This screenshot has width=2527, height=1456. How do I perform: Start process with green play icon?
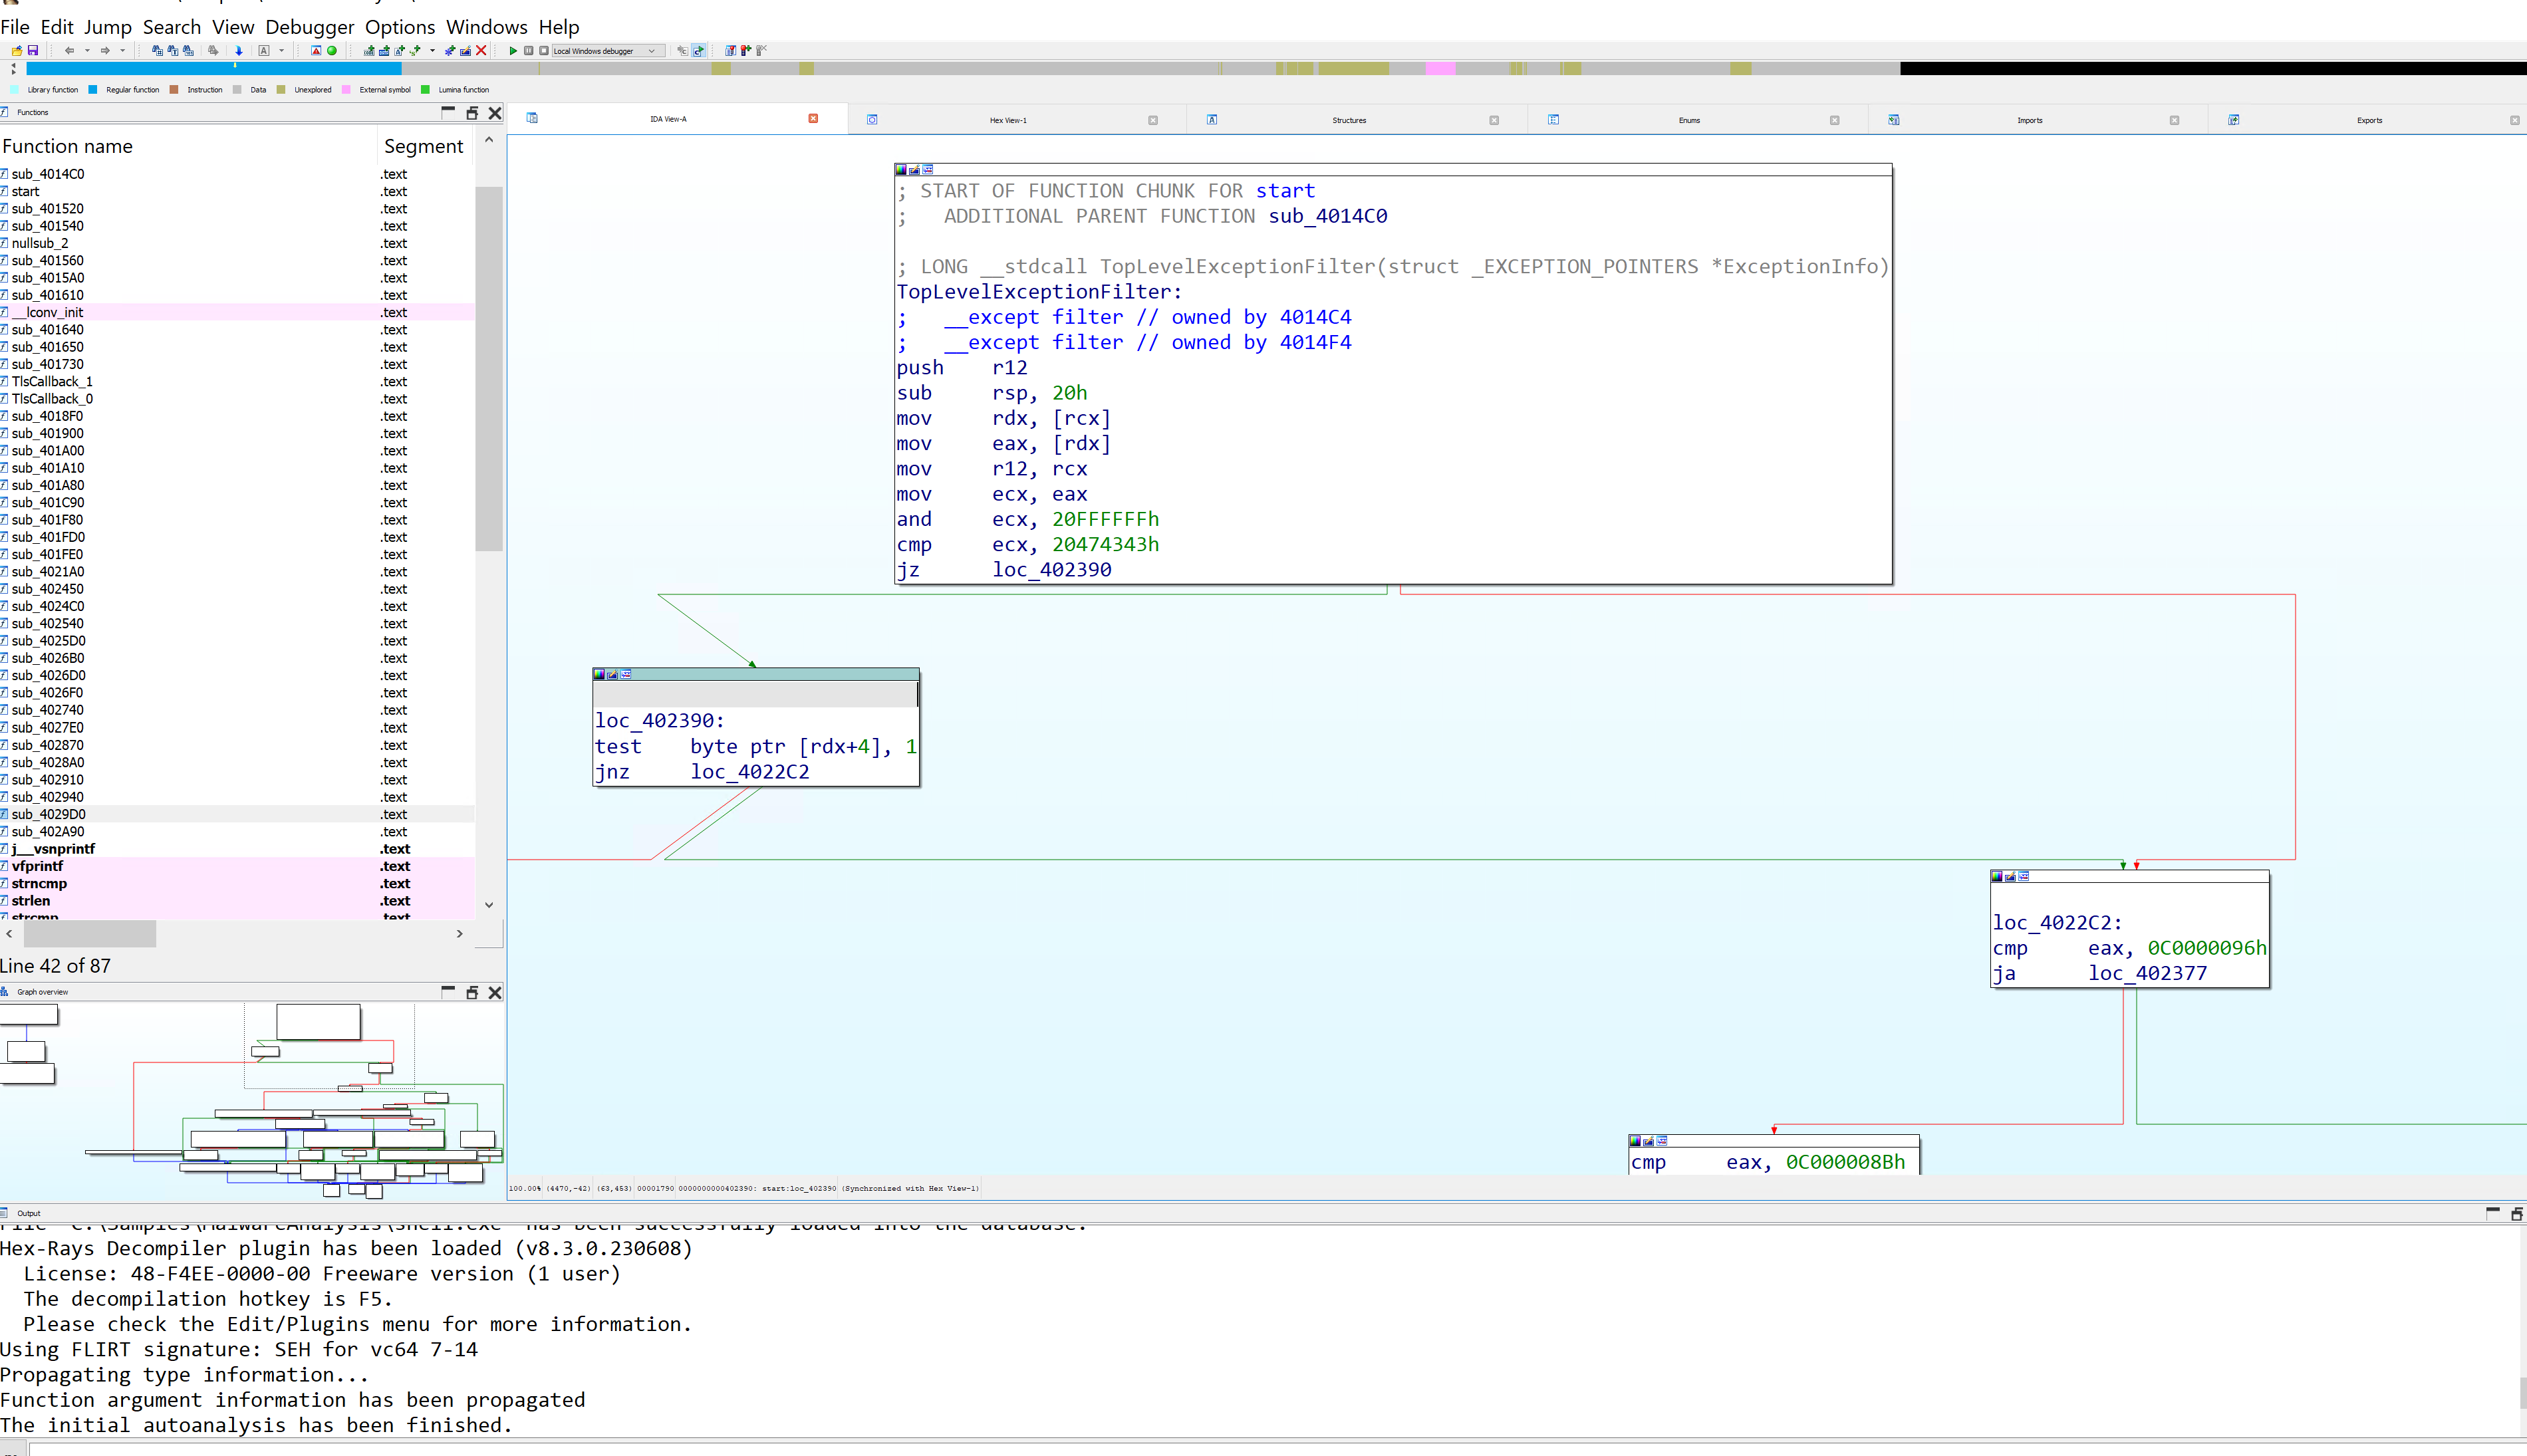click(x=513, y=51)
